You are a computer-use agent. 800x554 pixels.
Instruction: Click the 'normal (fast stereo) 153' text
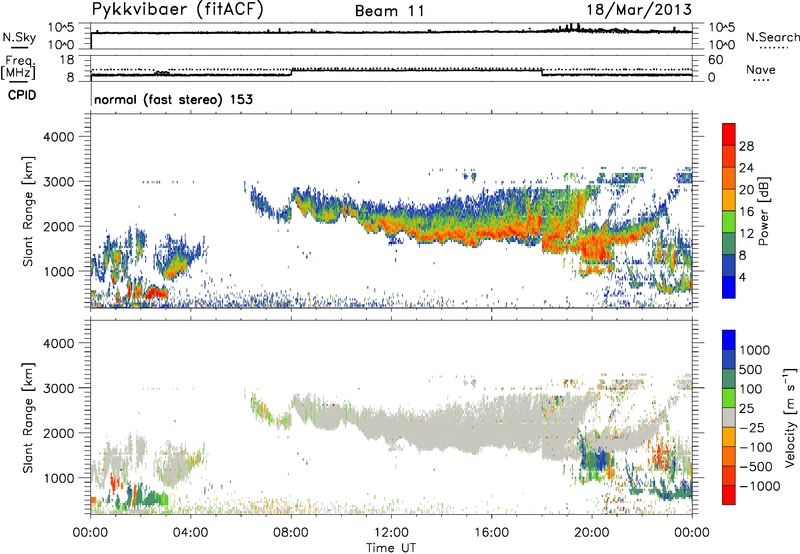pyautogui.click(x=173, y=99)
